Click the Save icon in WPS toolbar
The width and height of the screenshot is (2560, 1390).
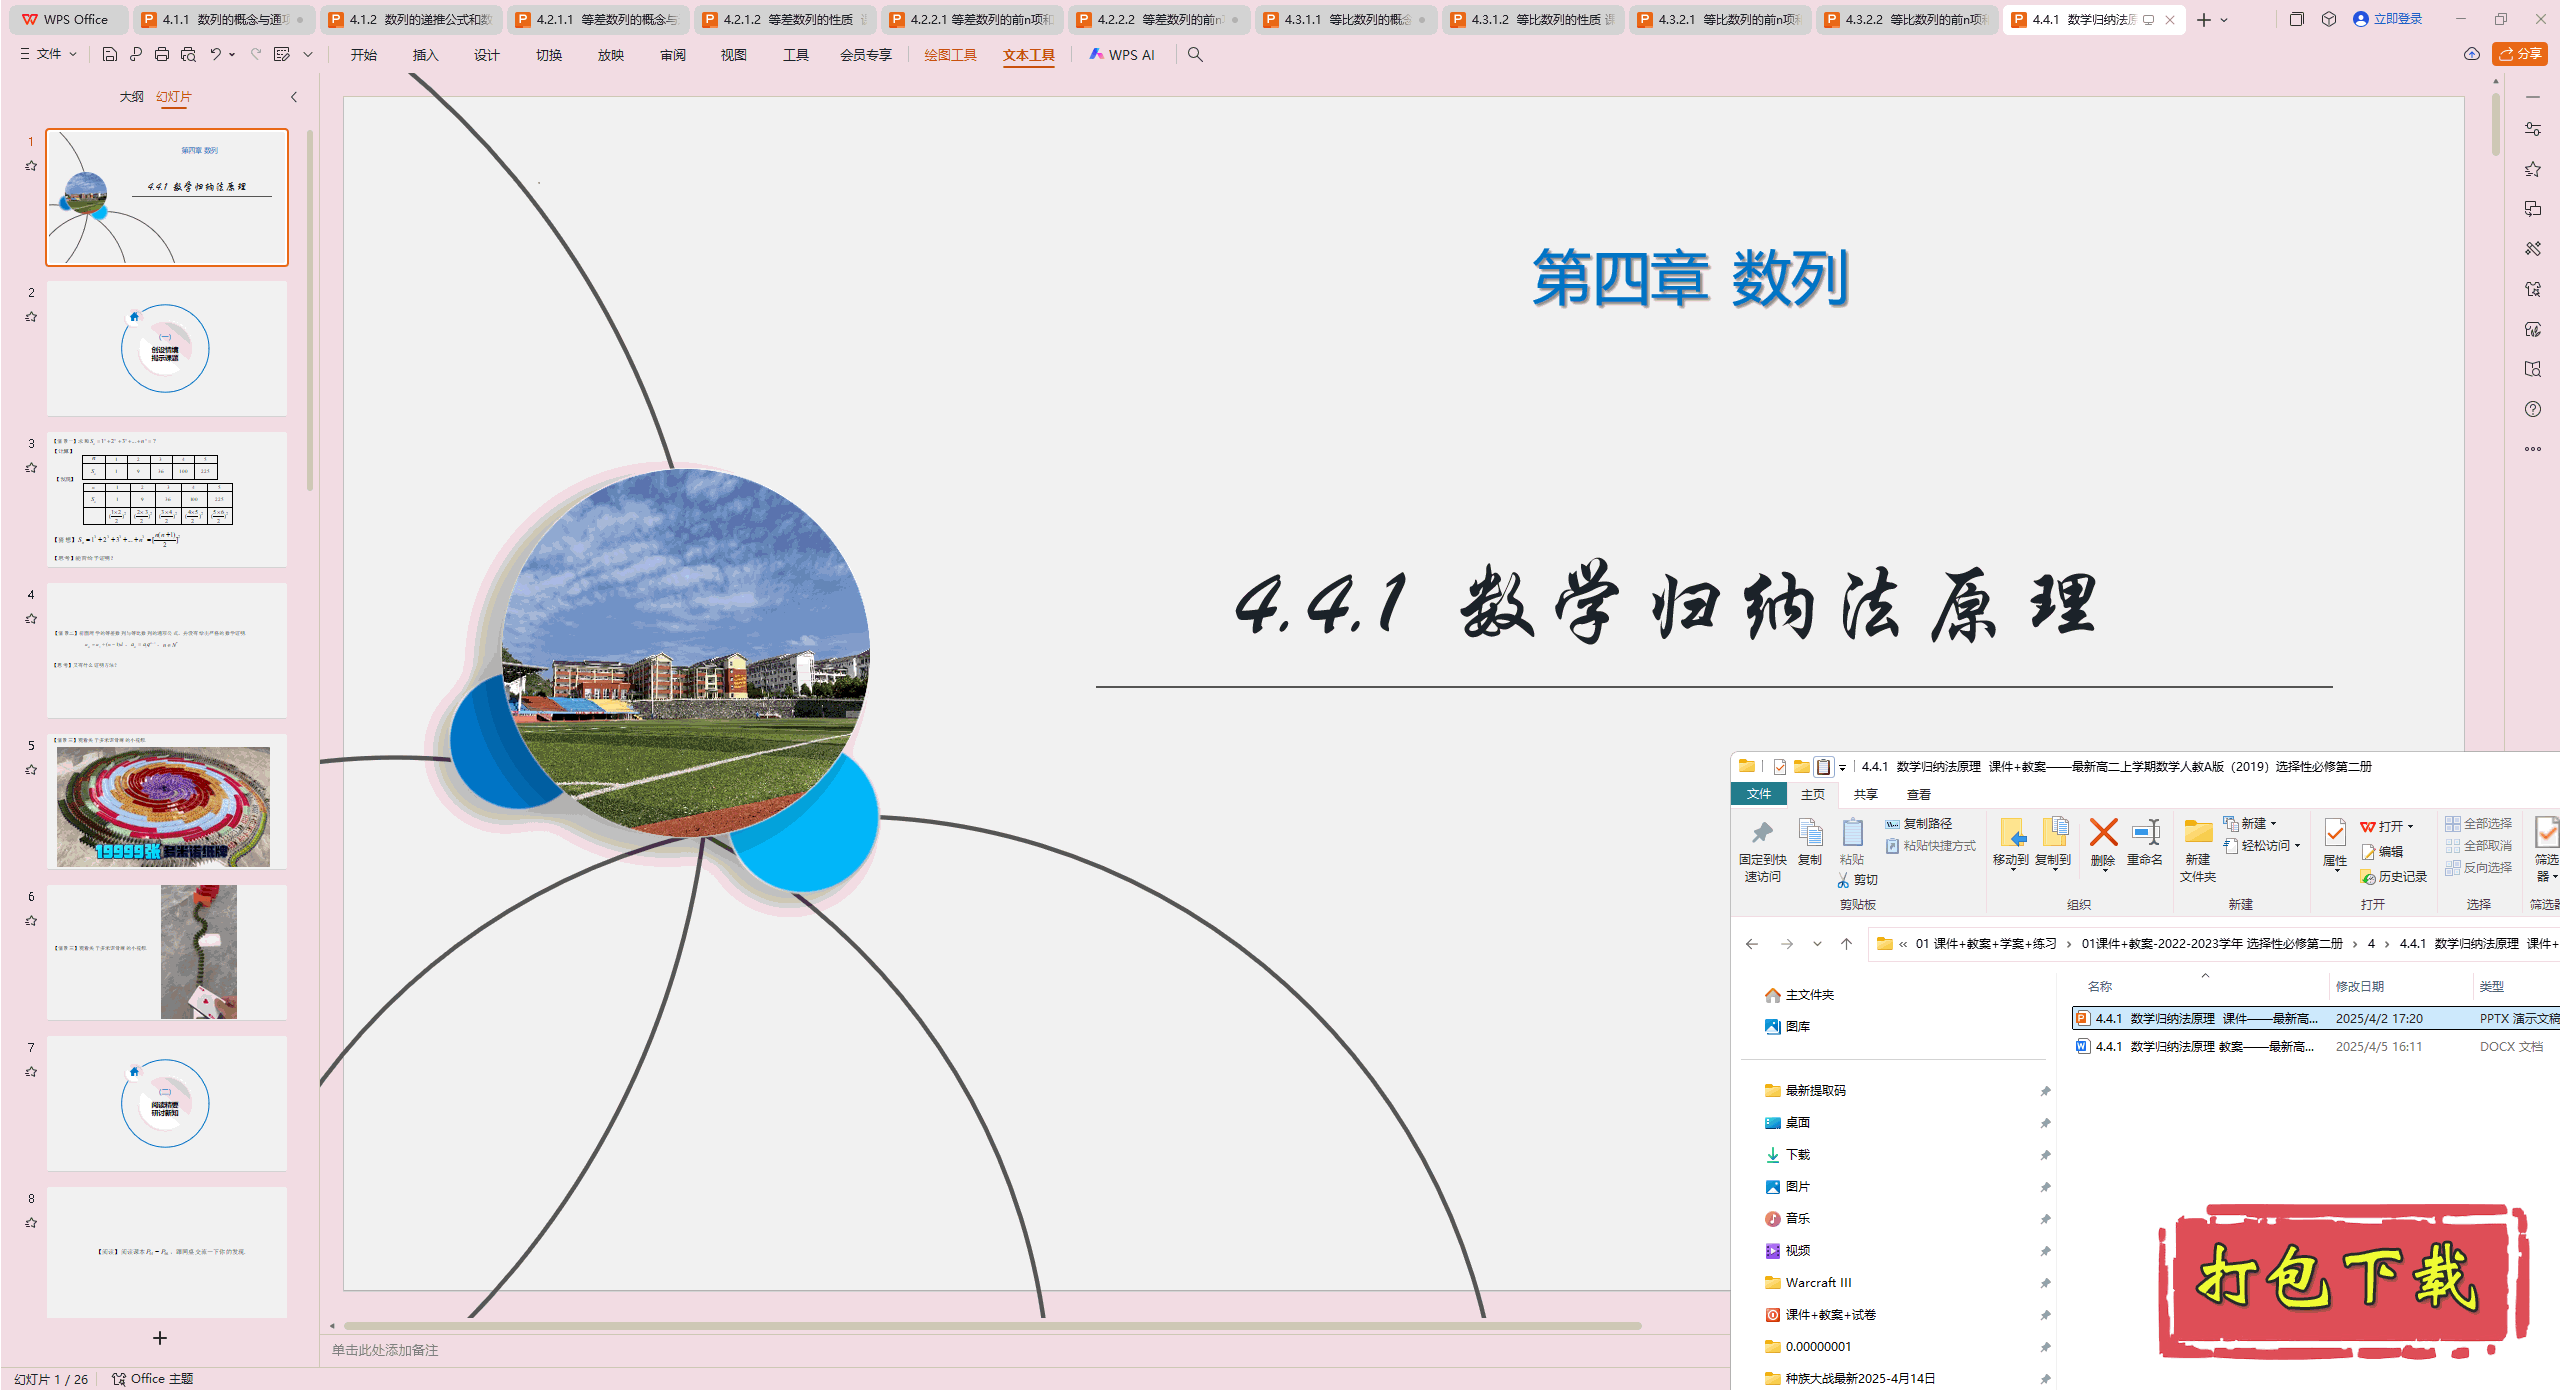click(x=110, y=55)
